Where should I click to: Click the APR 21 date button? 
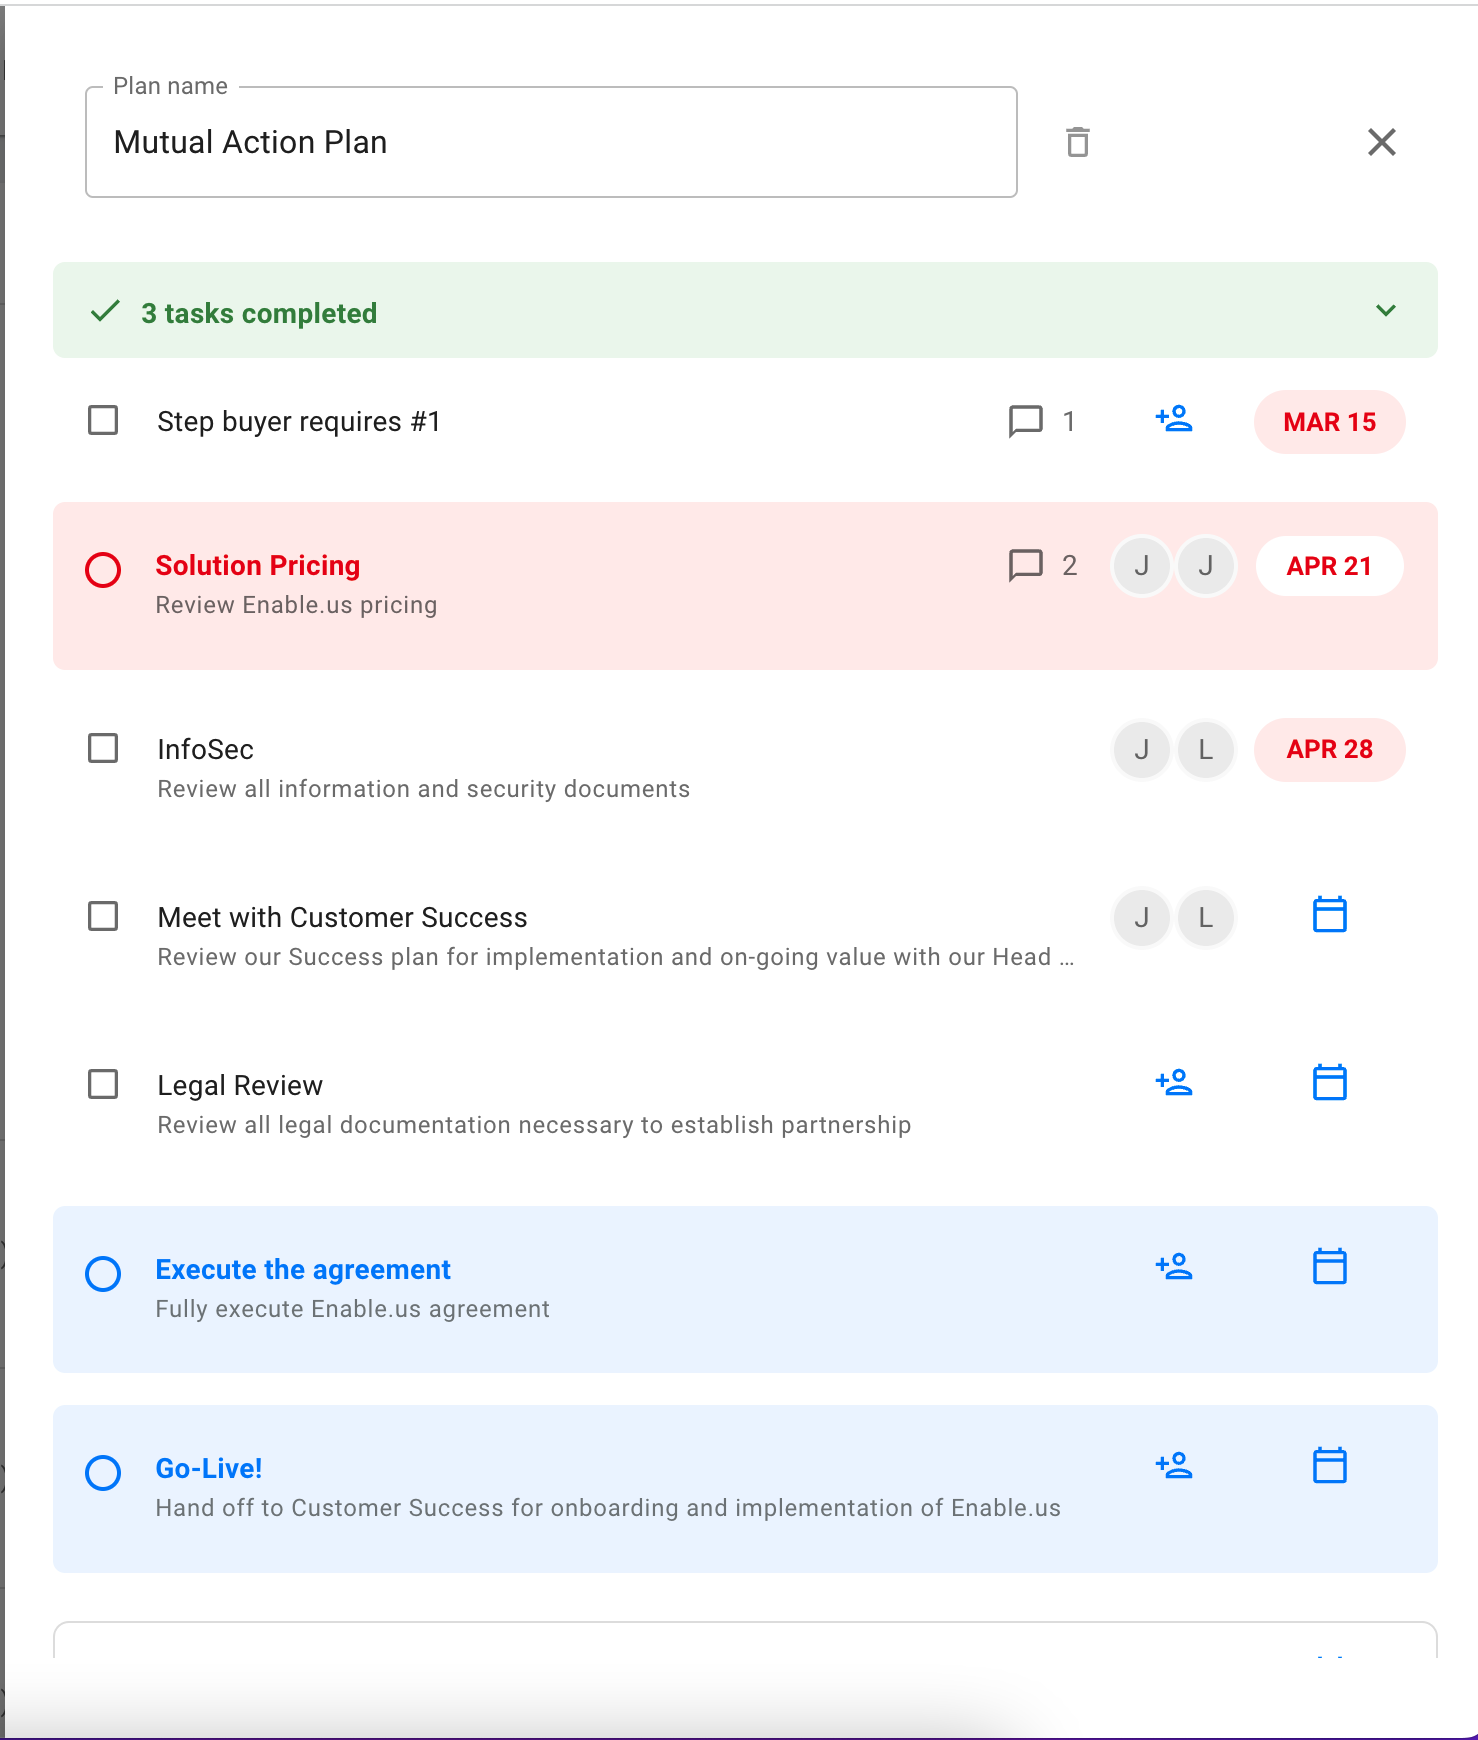pos(1329,566)
